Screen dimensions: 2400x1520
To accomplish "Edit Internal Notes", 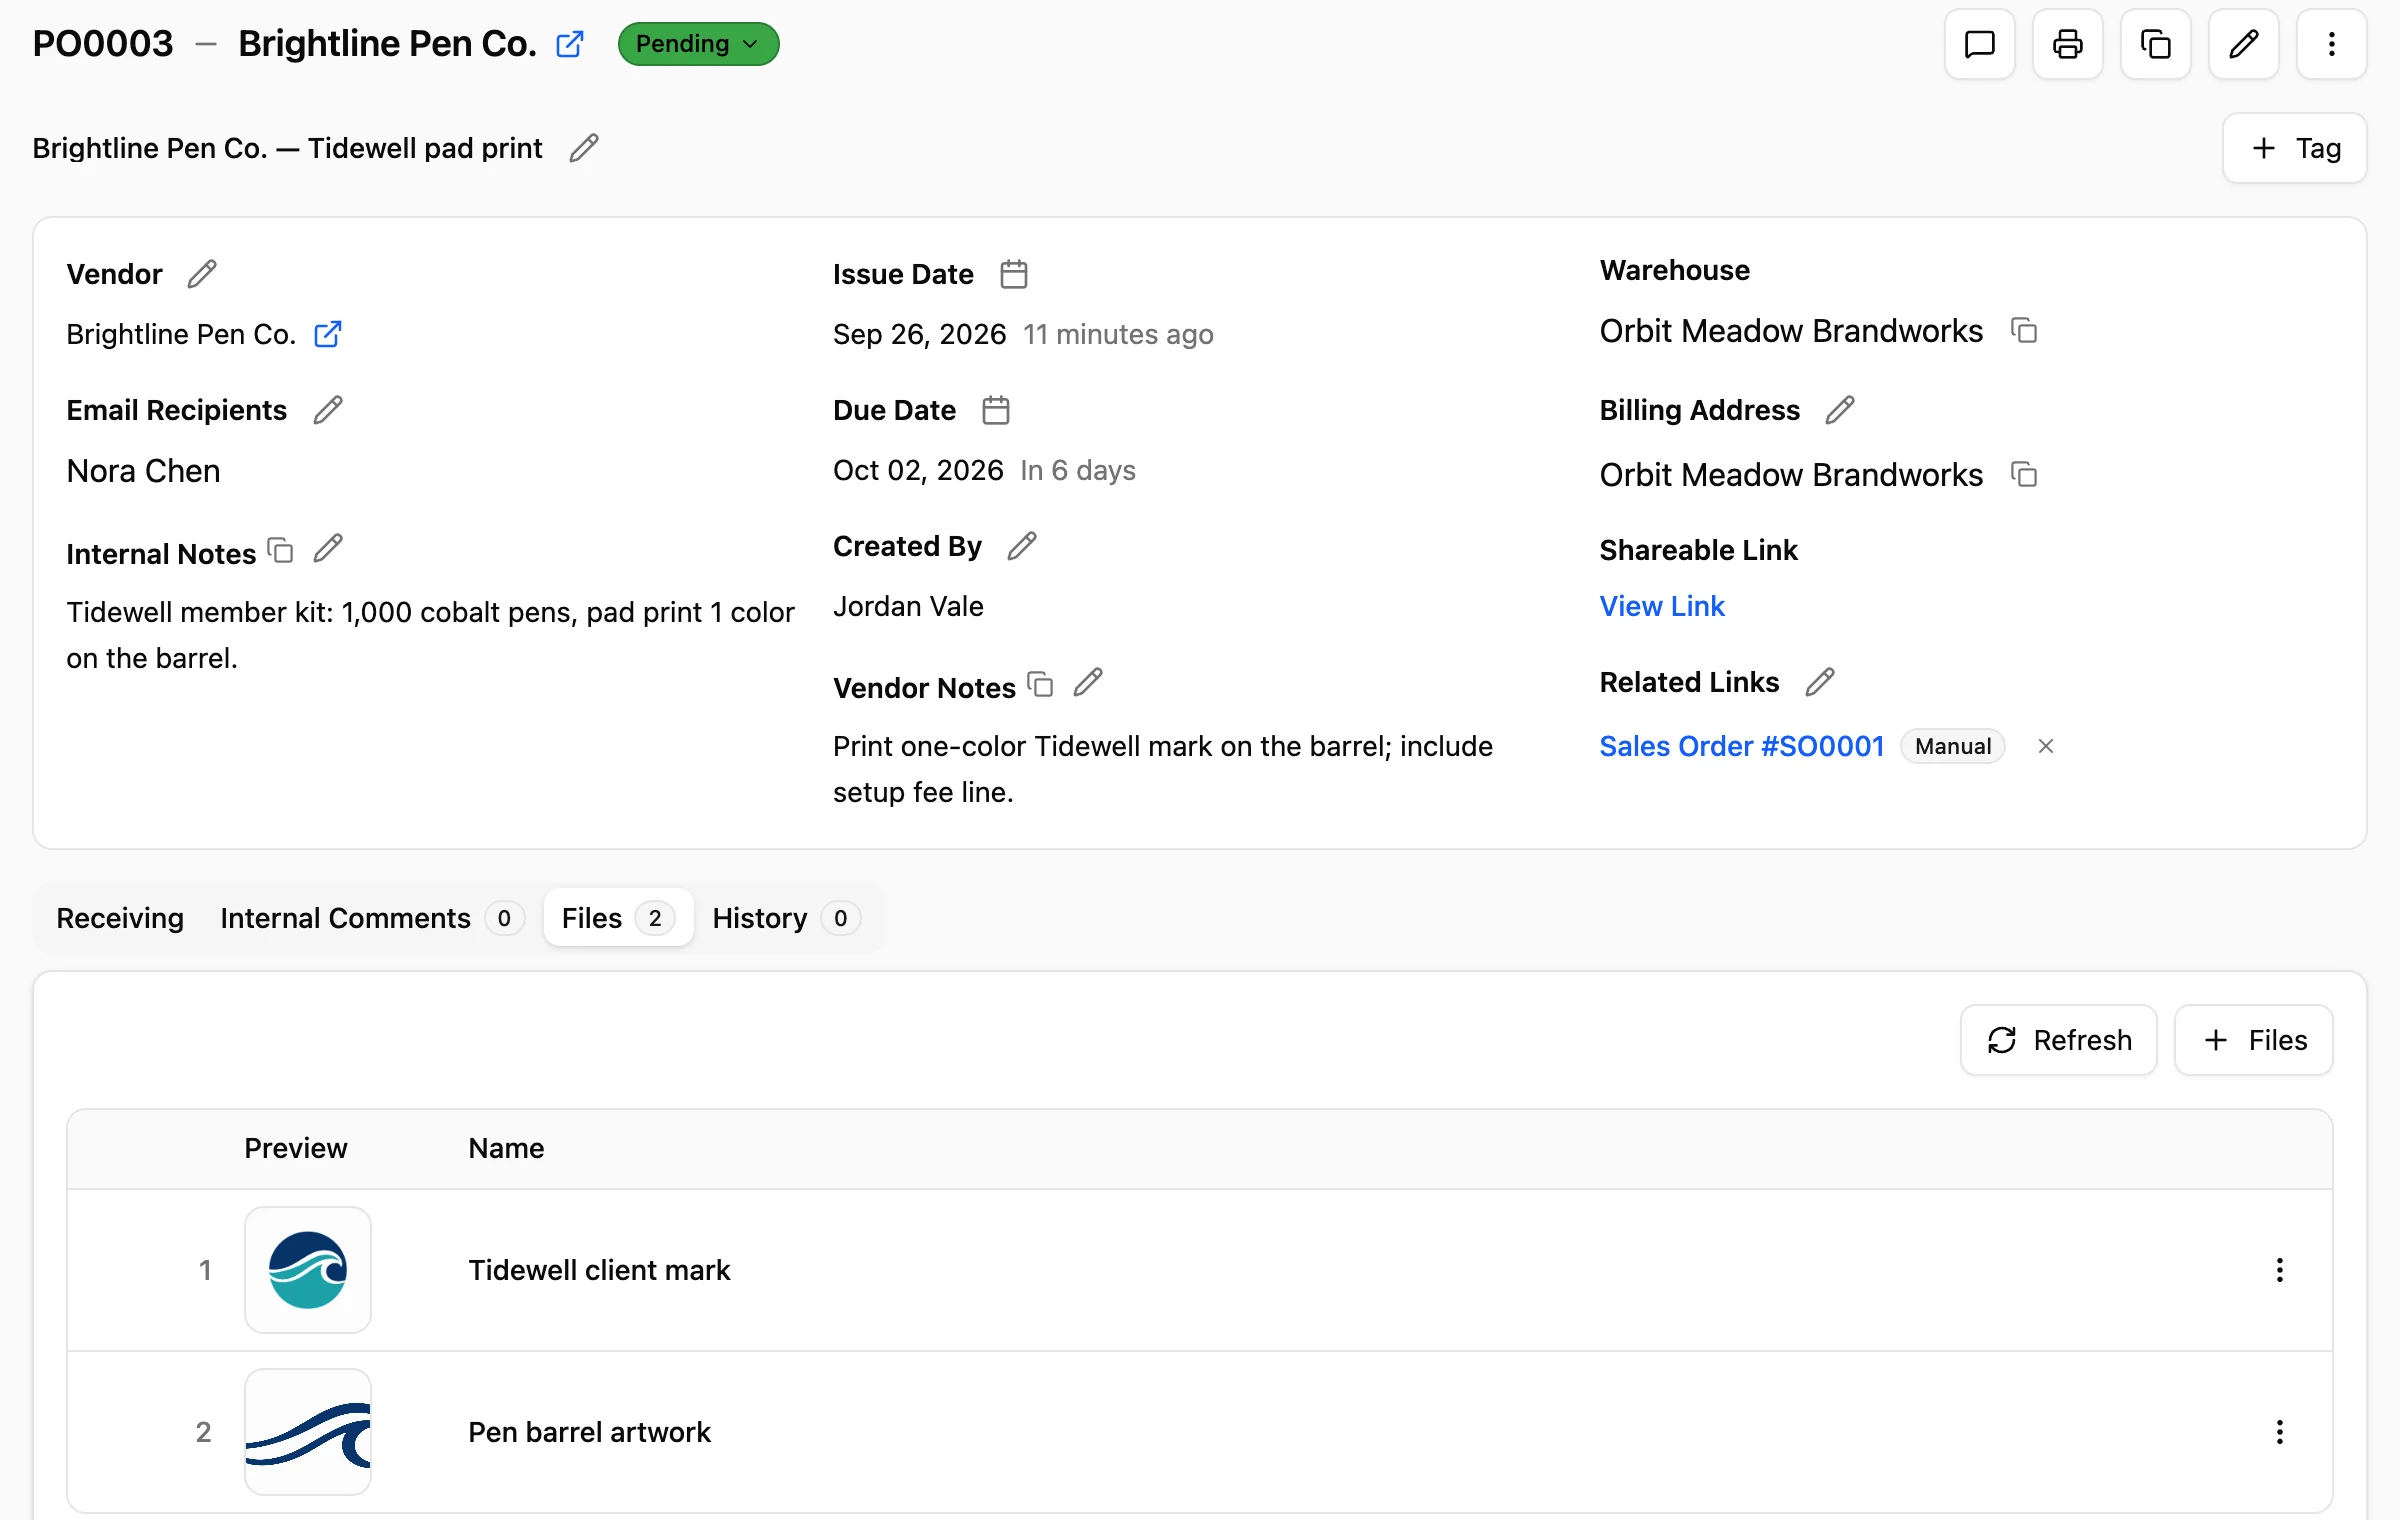I will (x=328, y=548).
